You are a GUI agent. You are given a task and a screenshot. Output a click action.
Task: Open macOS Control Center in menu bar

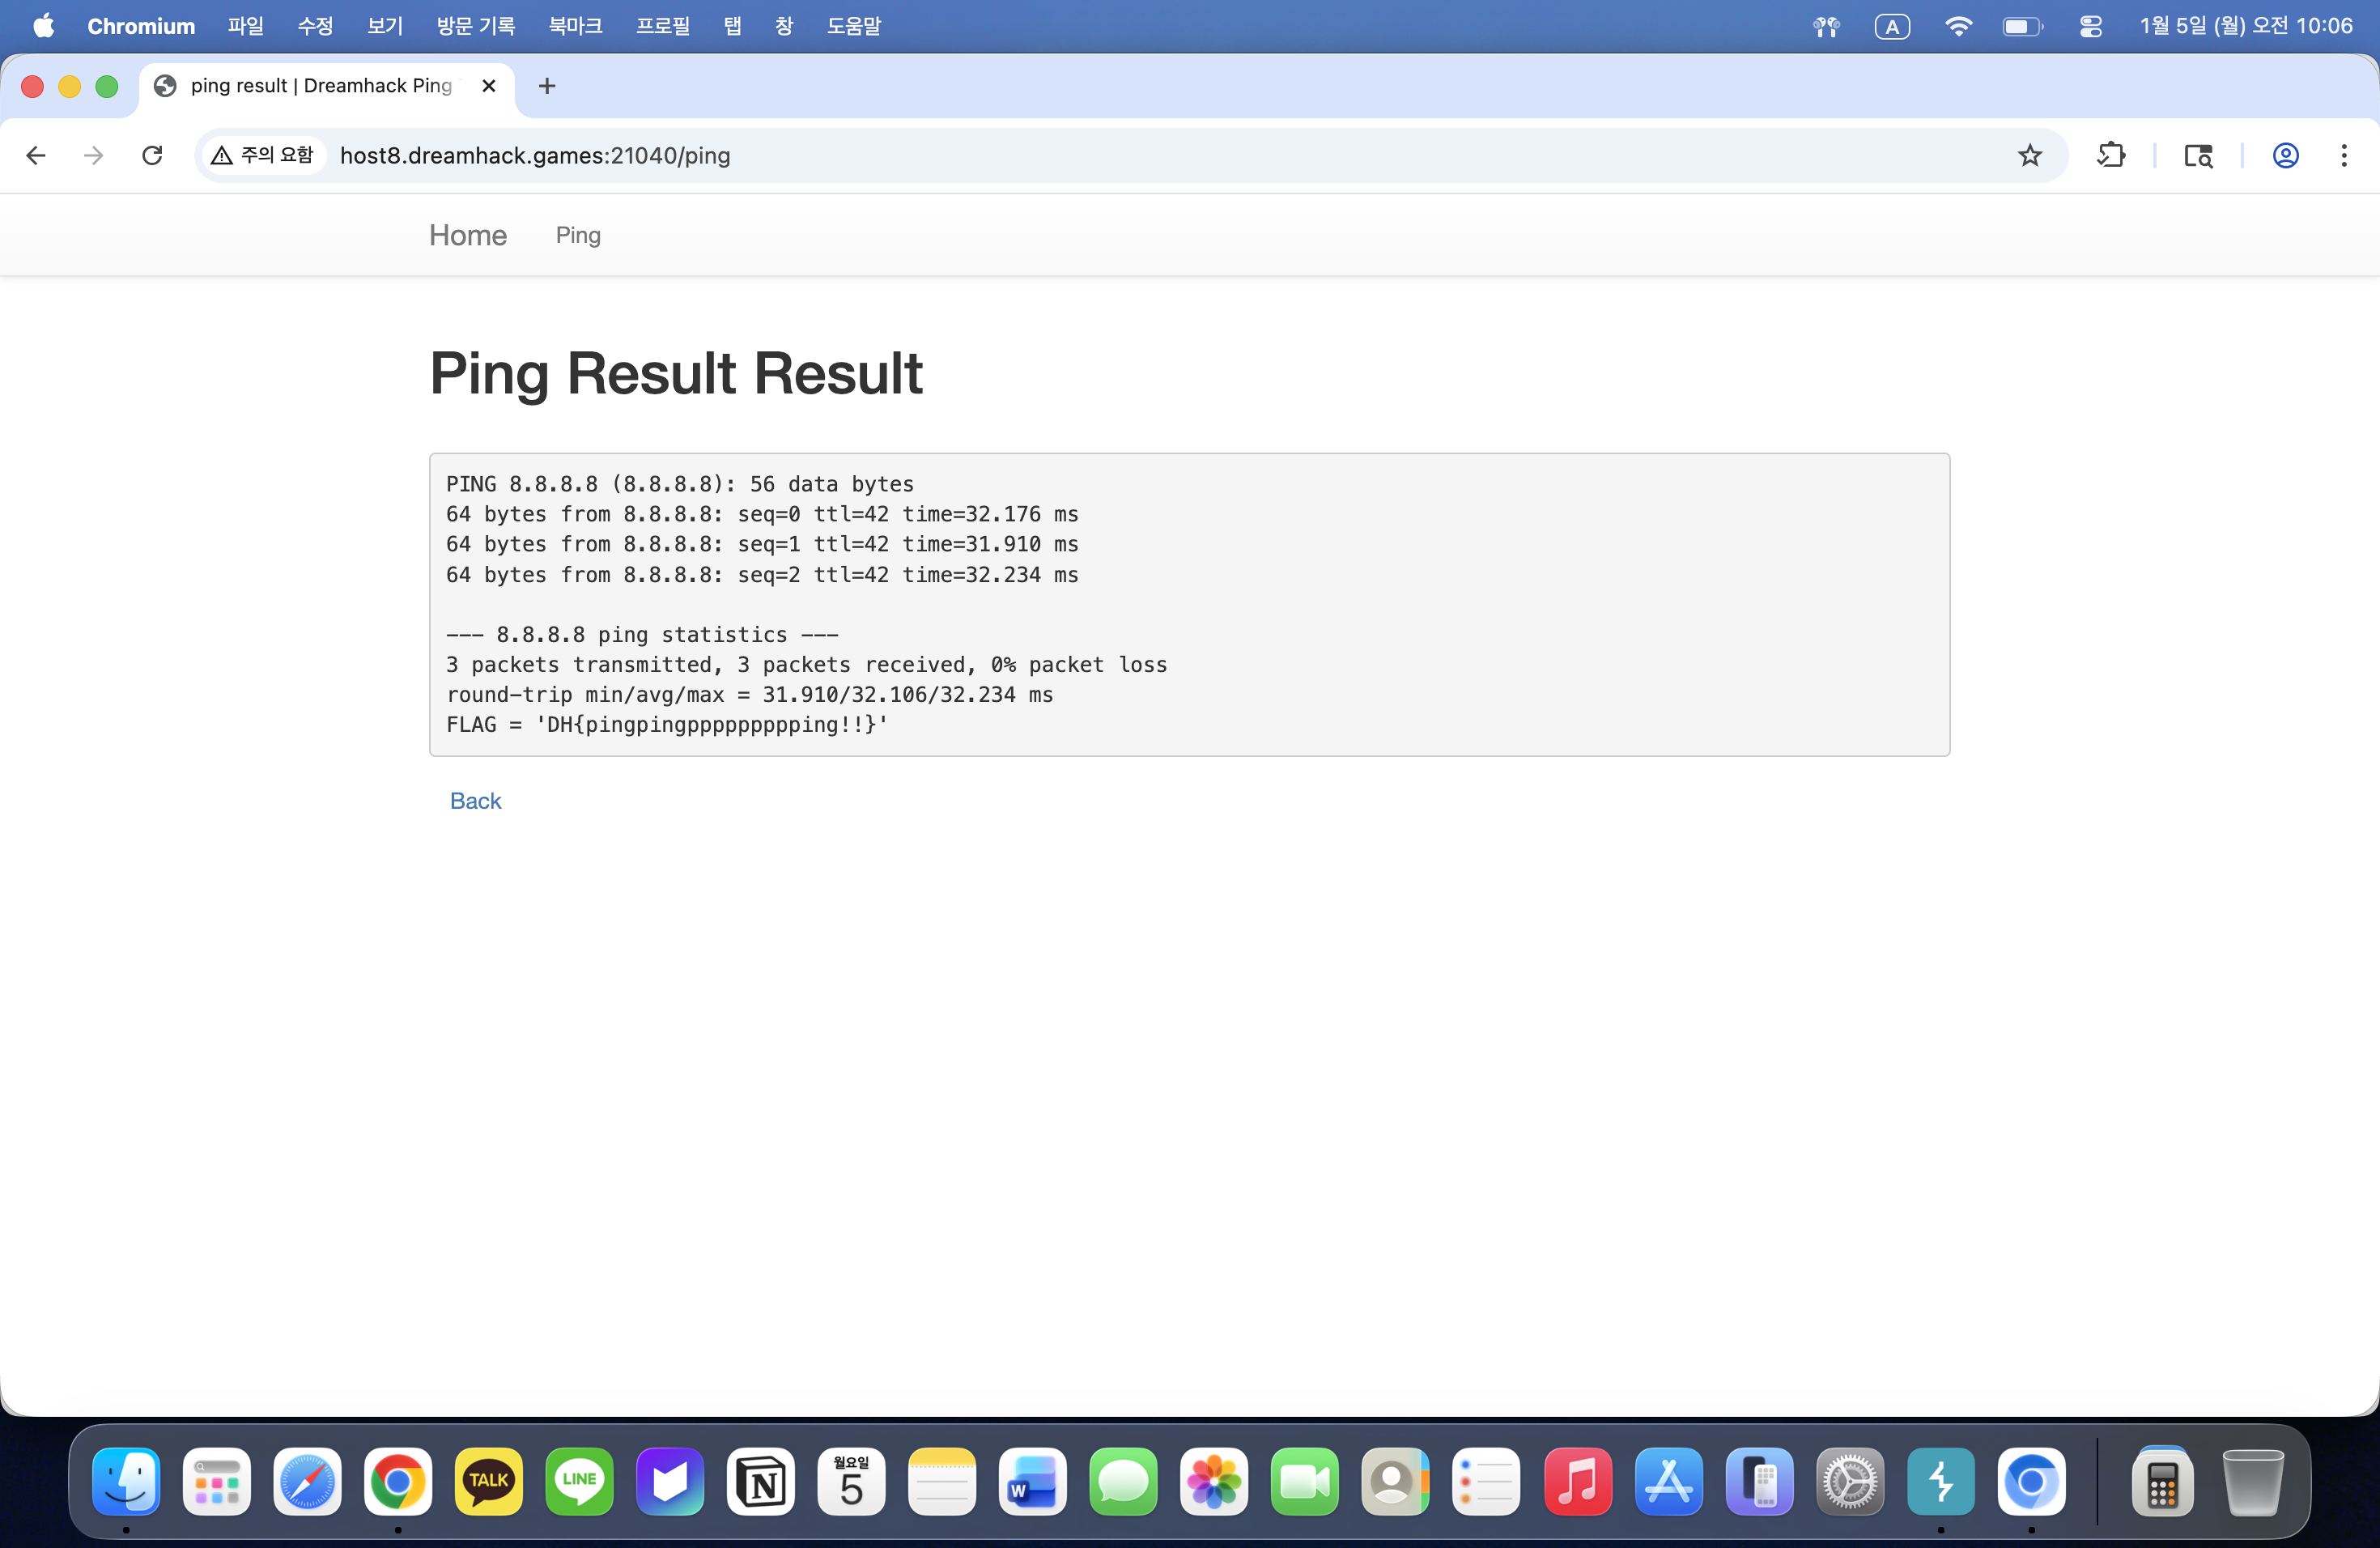2090,26
